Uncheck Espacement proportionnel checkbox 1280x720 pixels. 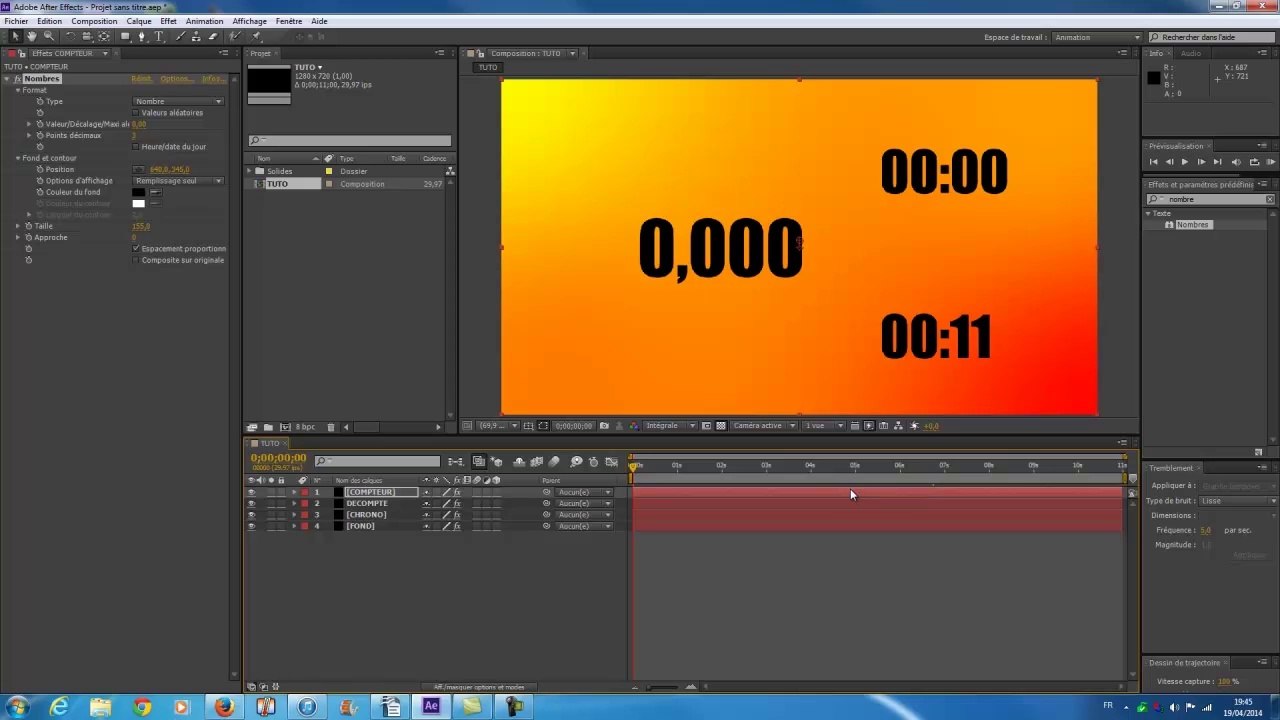click(136, 249)
